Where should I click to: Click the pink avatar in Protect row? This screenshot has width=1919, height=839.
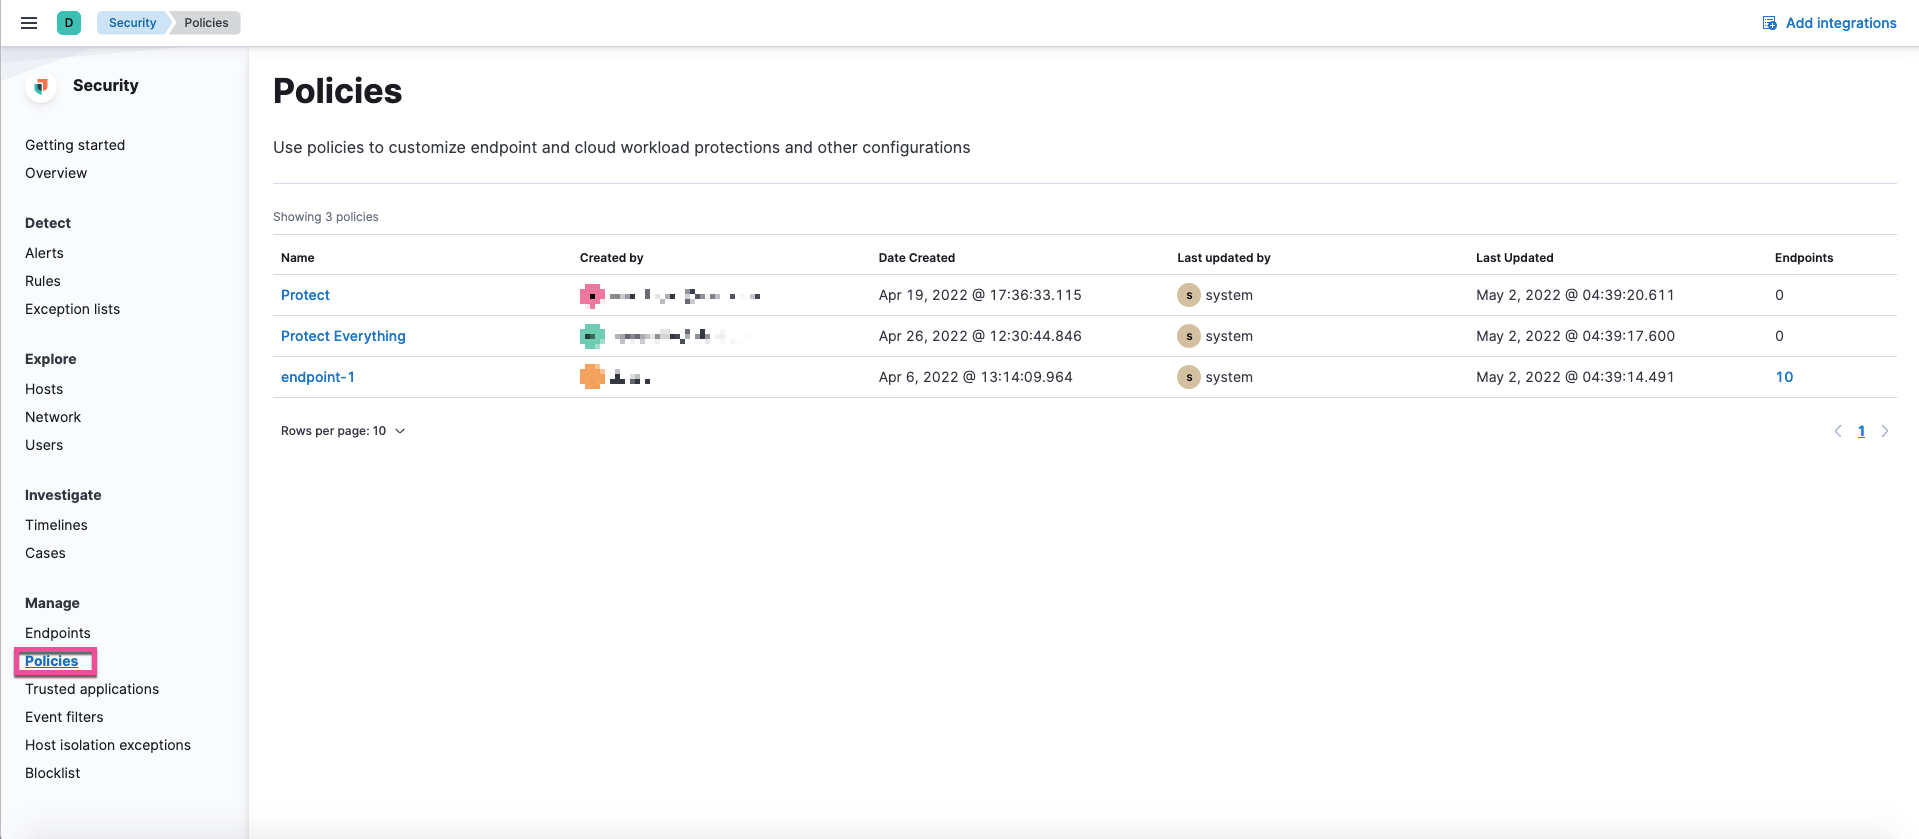coord(592,296)
